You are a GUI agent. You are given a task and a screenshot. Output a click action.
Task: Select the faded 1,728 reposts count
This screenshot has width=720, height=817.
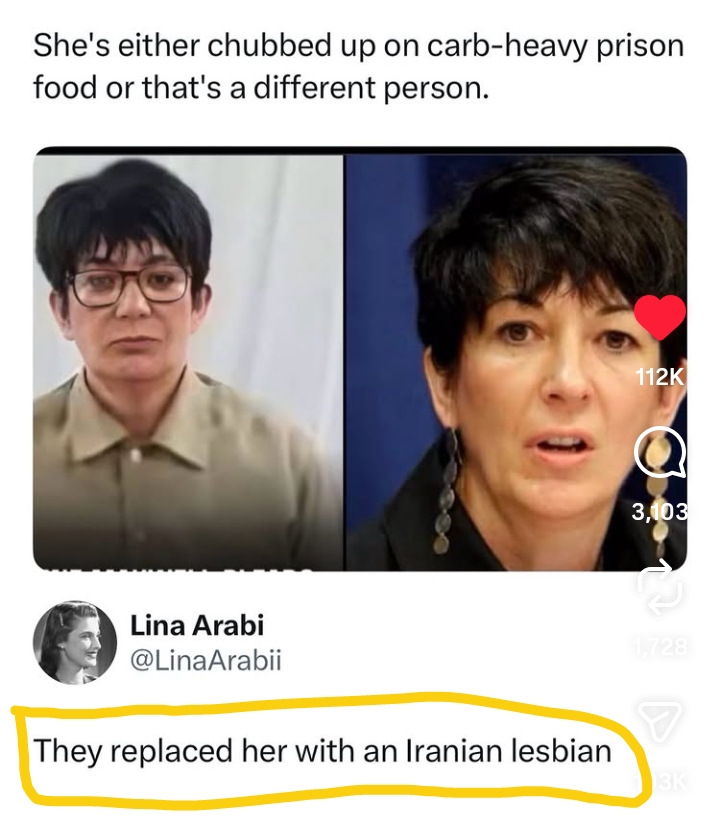tap(660, 647)
